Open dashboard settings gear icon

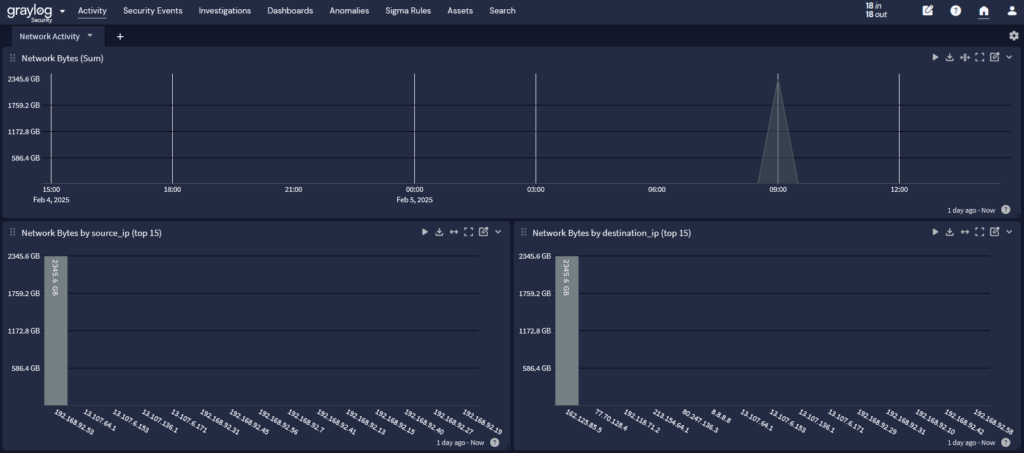pyautogui.click(x=1013, y=36)
